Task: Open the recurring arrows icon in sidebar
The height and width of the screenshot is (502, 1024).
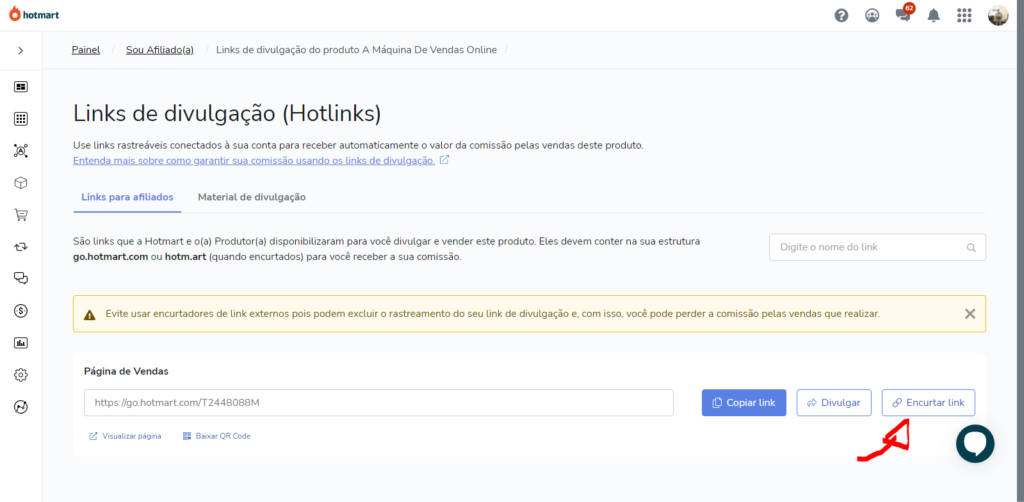Action: click(21, 247)
